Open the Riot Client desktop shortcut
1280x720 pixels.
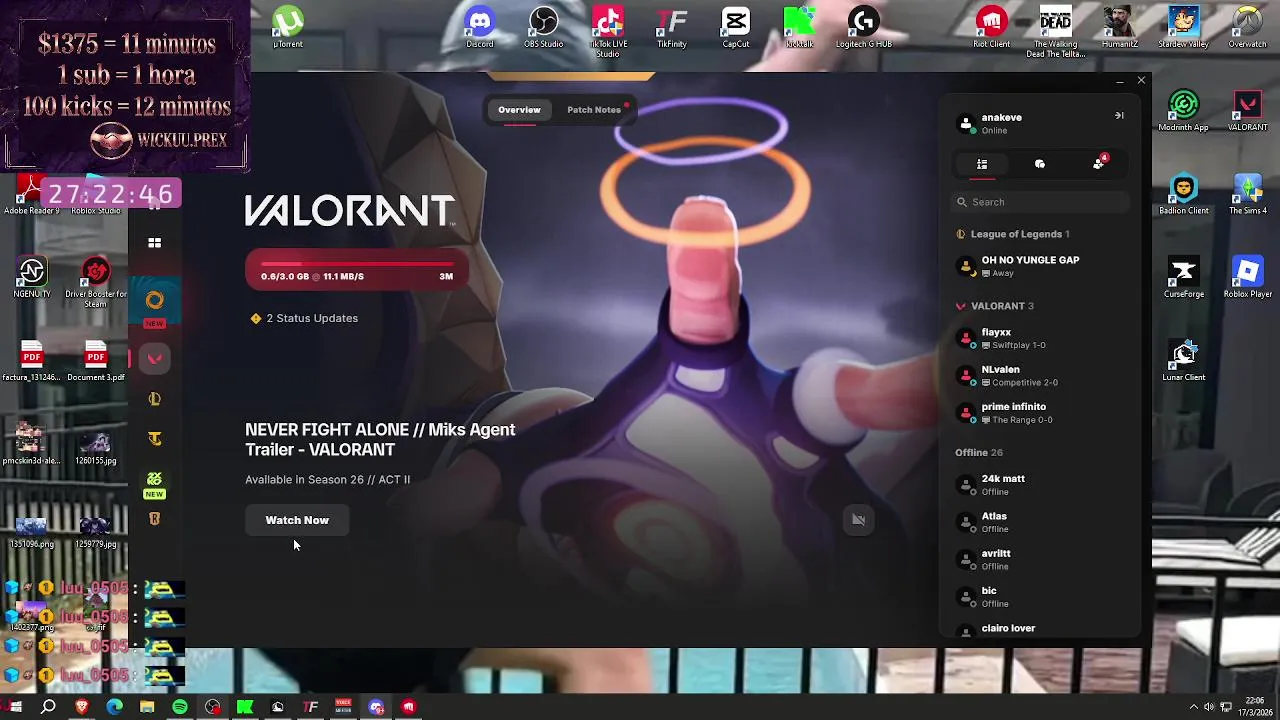tap(992, 27)
